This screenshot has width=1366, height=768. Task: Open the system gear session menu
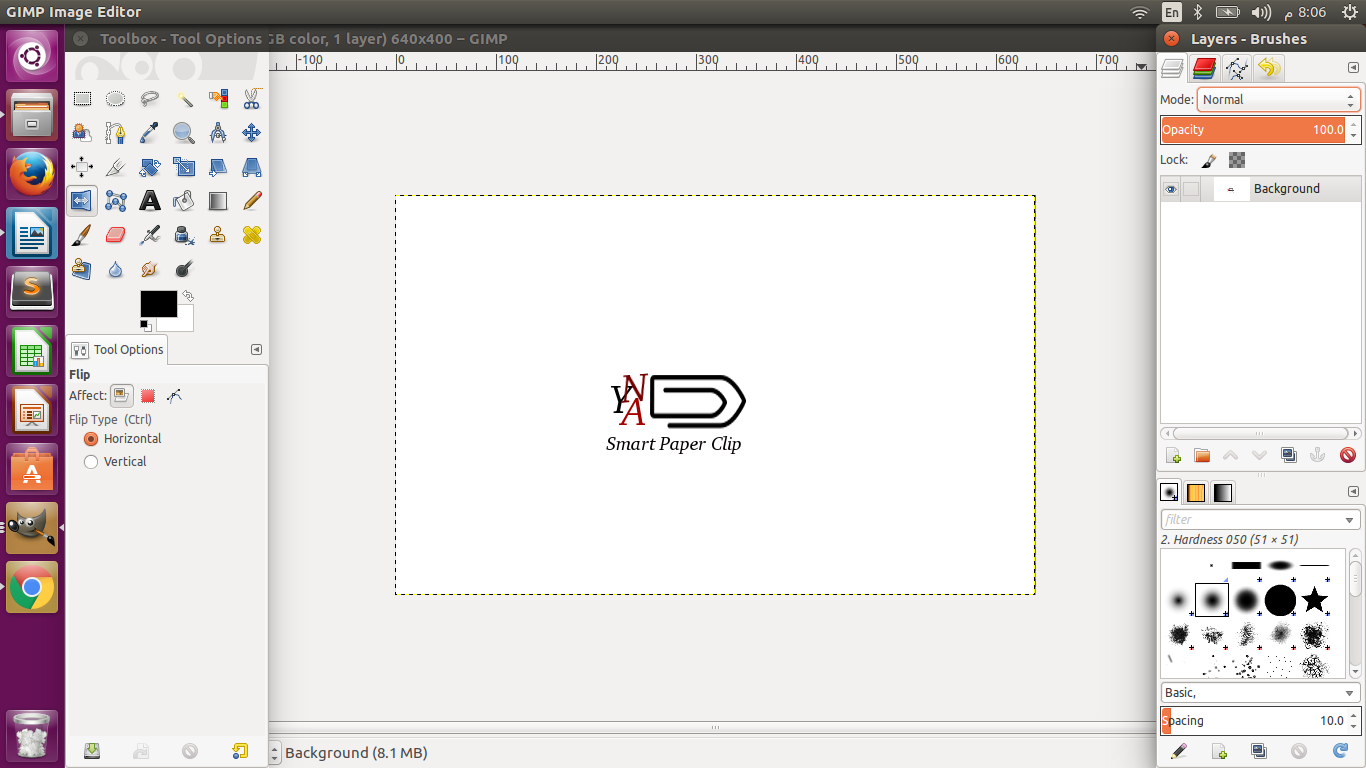(x=1351, y=12)
